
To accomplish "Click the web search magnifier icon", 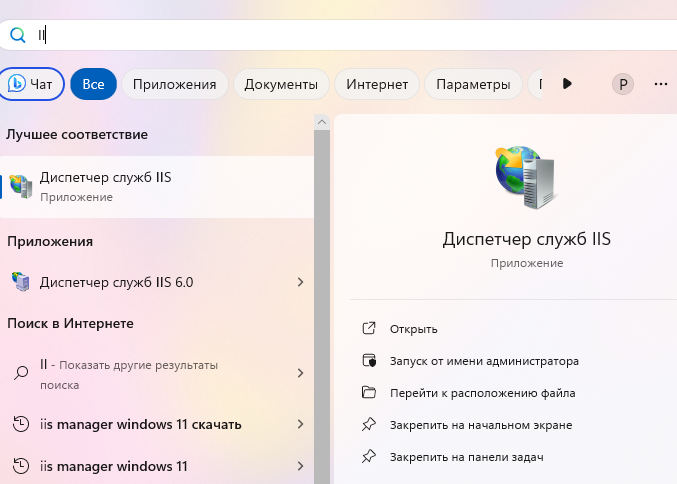I will [x=21, y=373].
